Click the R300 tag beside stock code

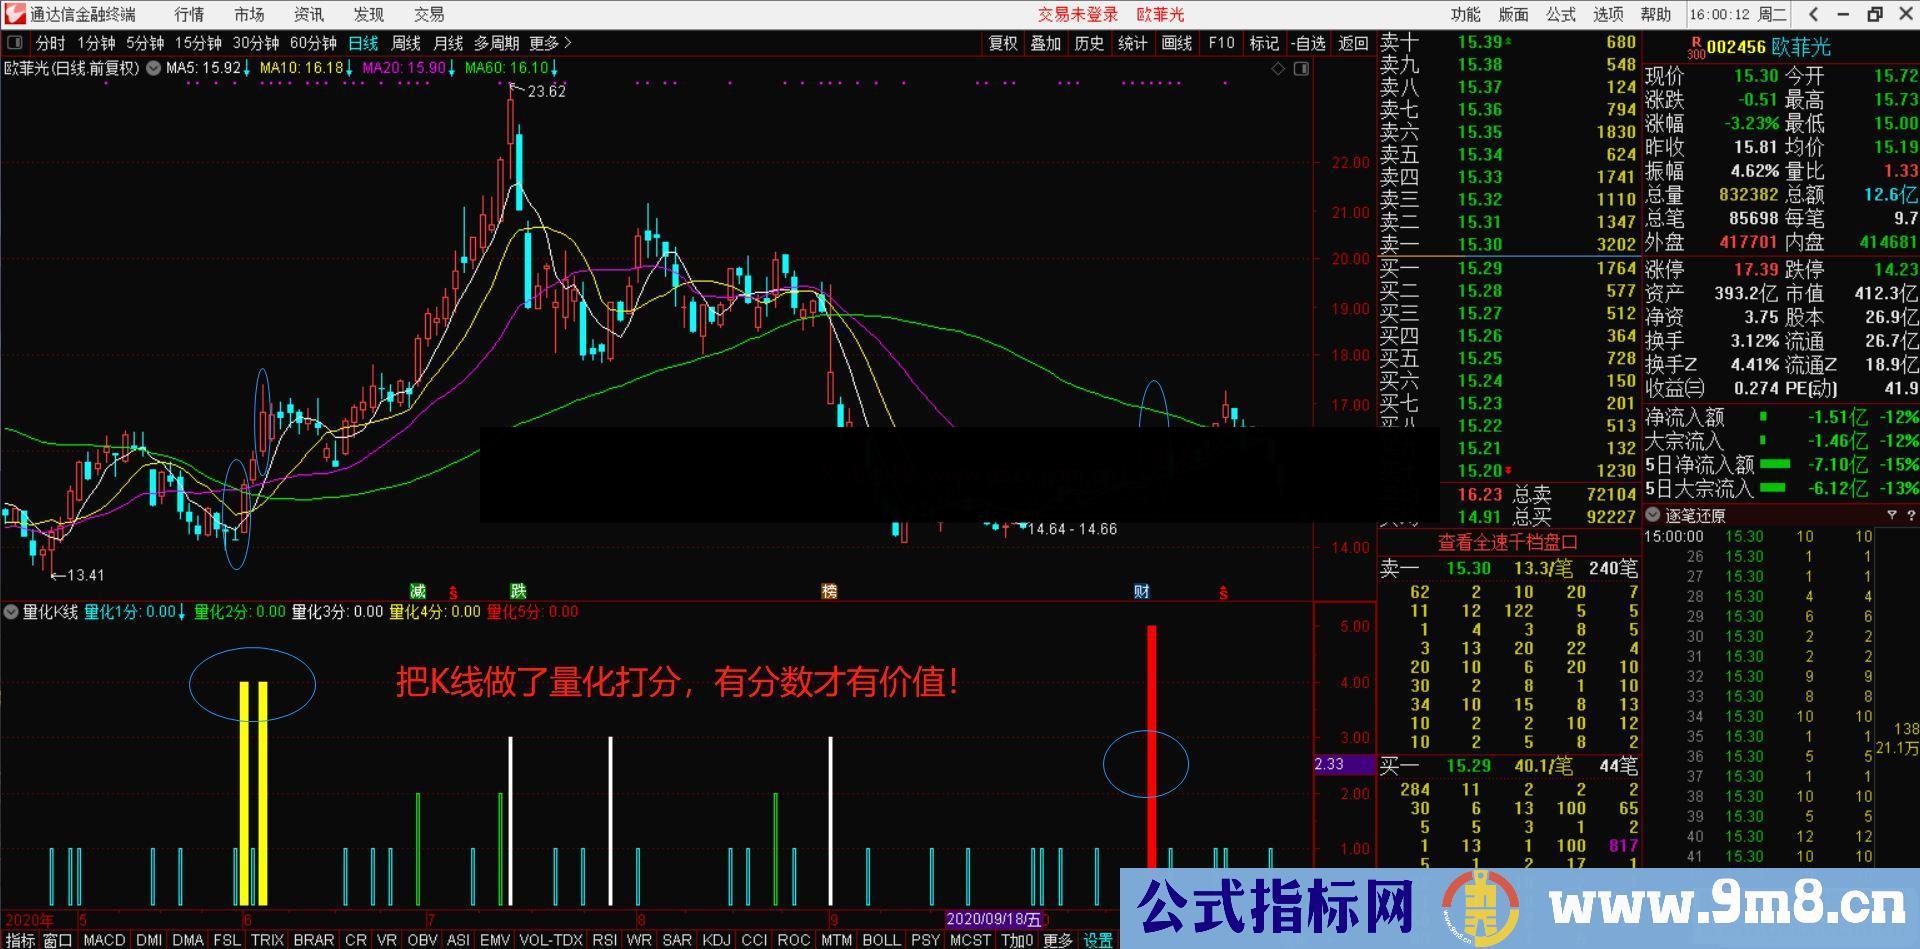tap(1695, 48)
